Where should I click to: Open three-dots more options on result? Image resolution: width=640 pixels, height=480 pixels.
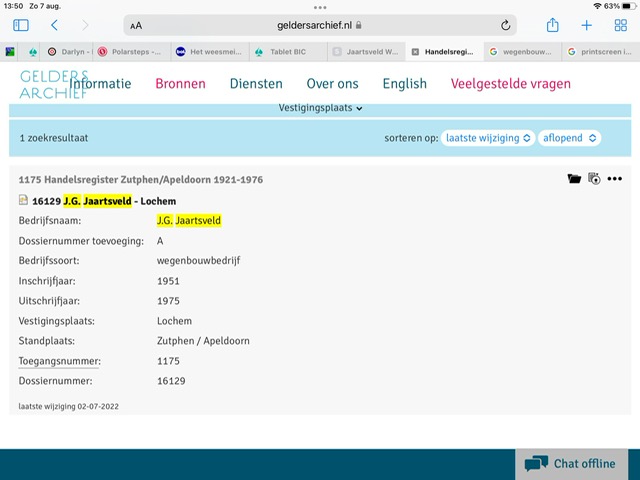point(614,179)
